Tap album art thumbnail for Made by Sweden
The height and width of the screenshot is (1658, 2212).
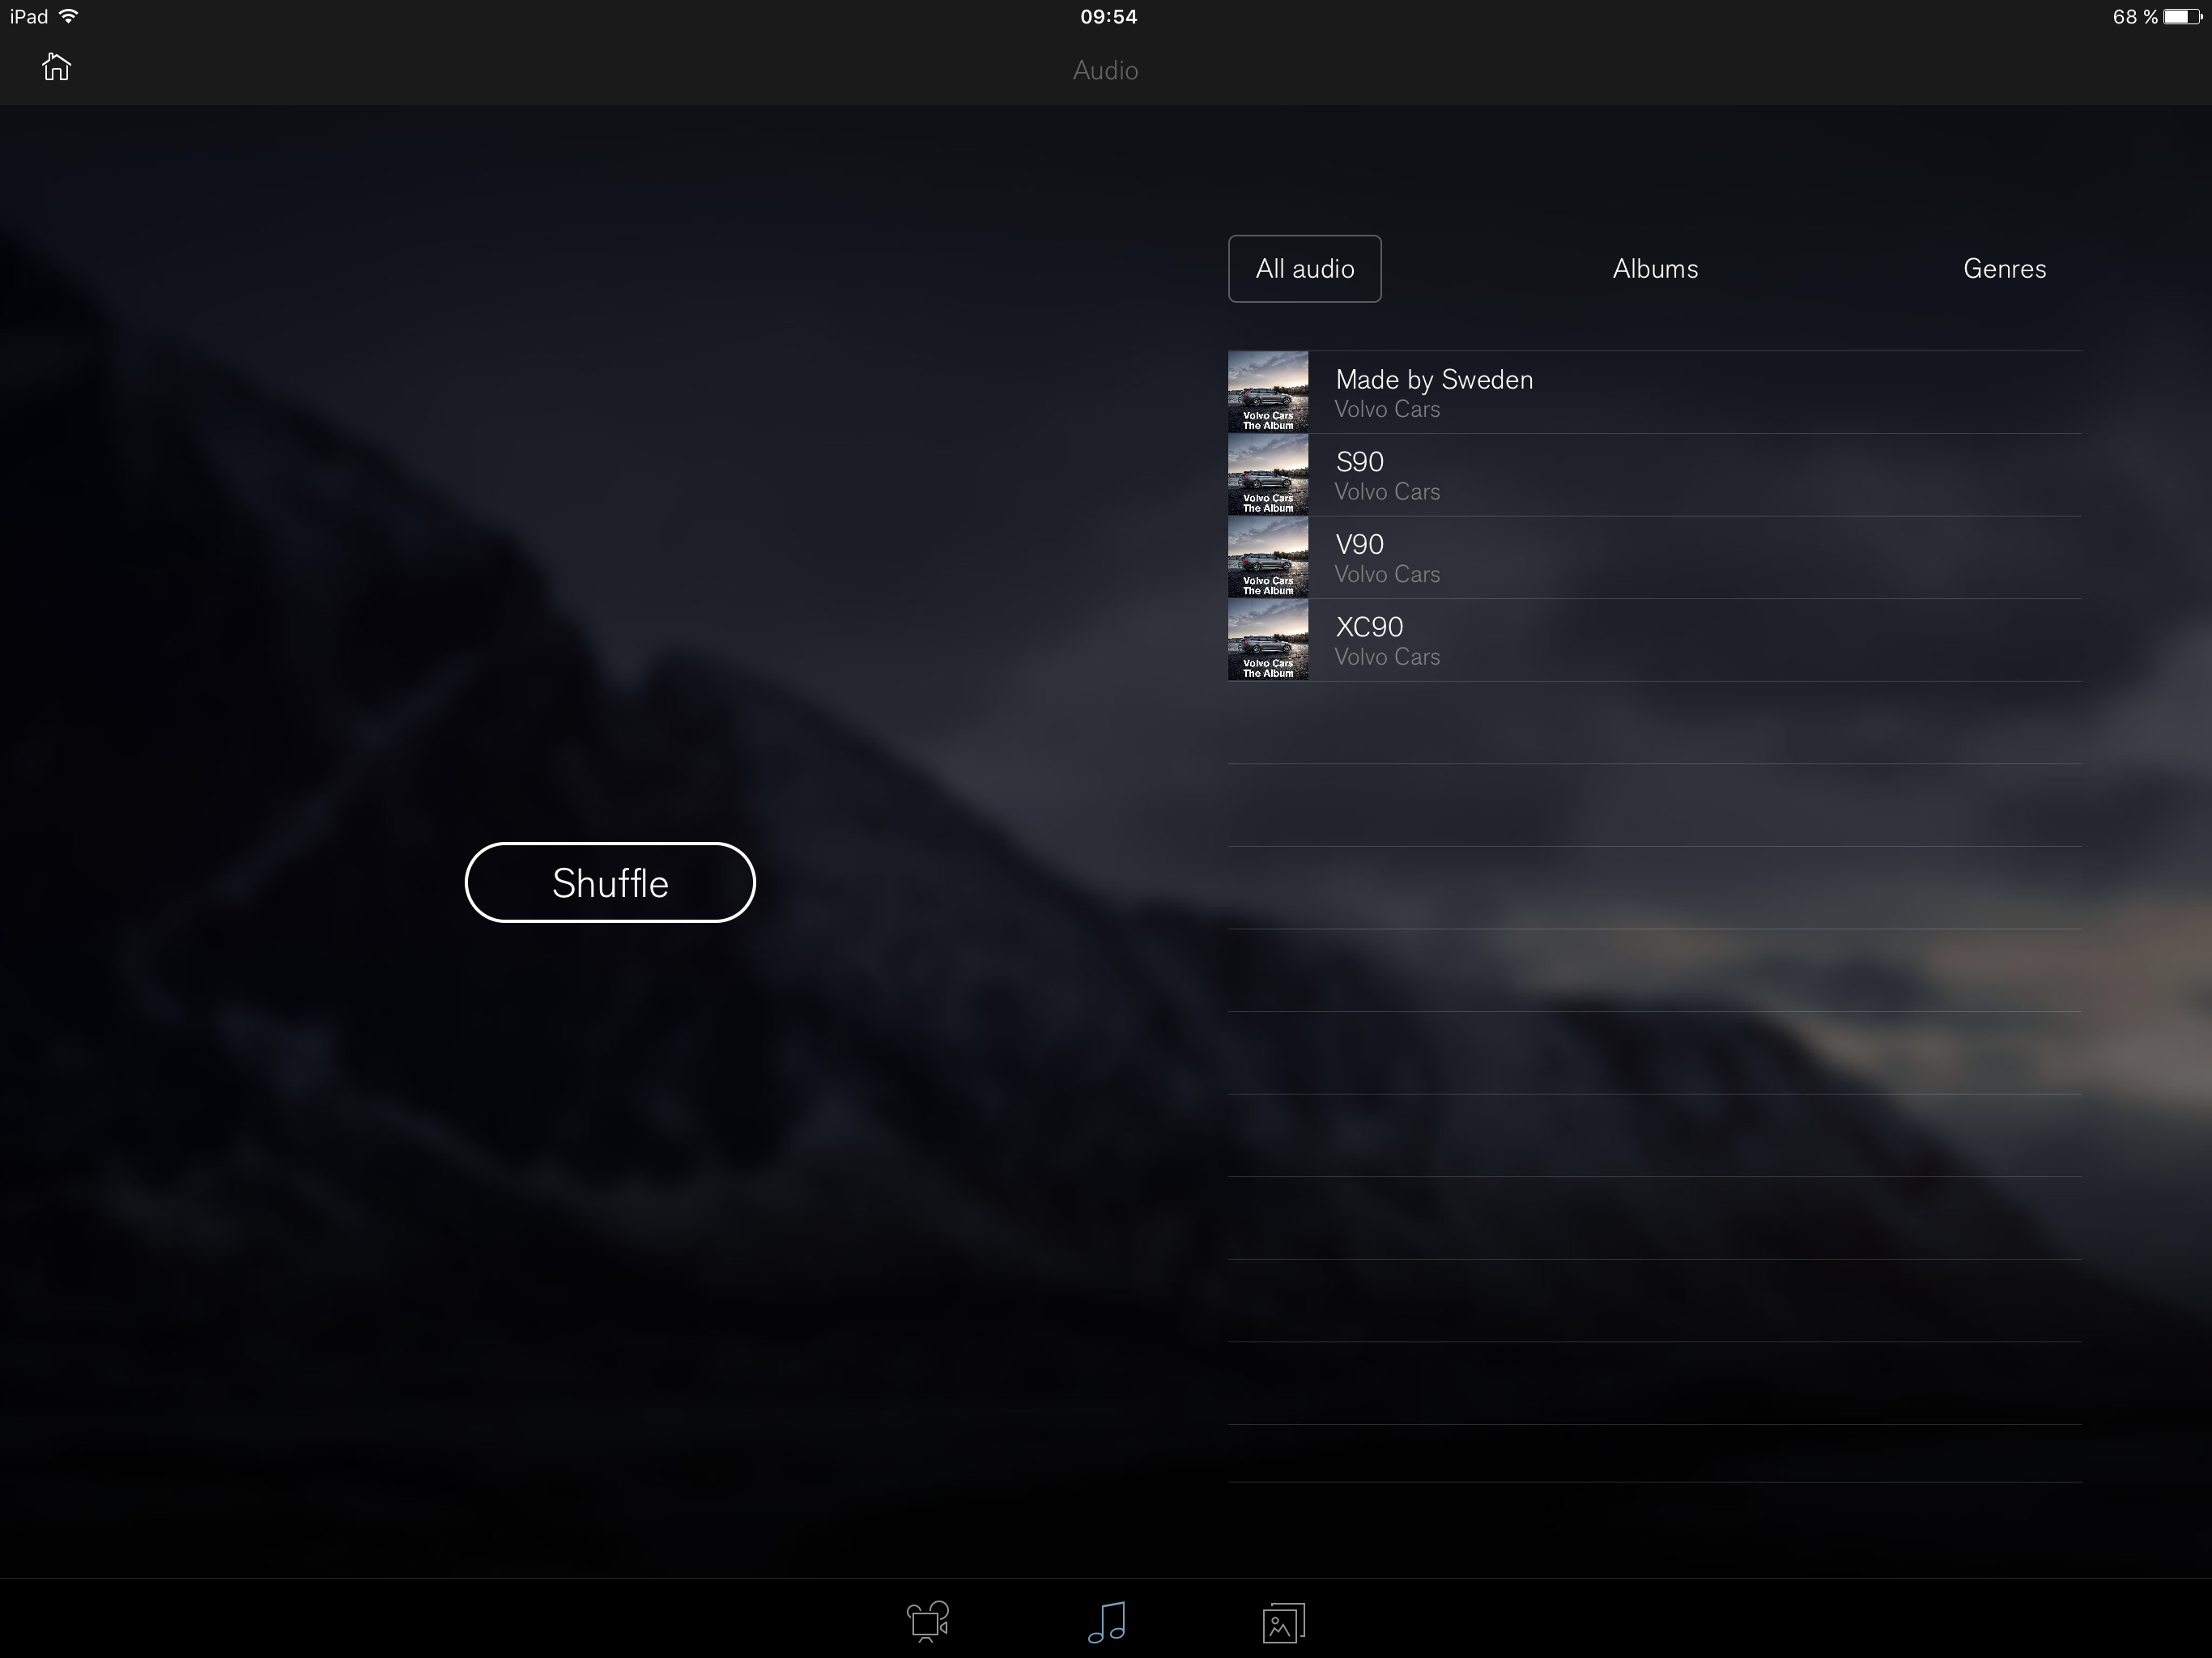pos(1268,392)
